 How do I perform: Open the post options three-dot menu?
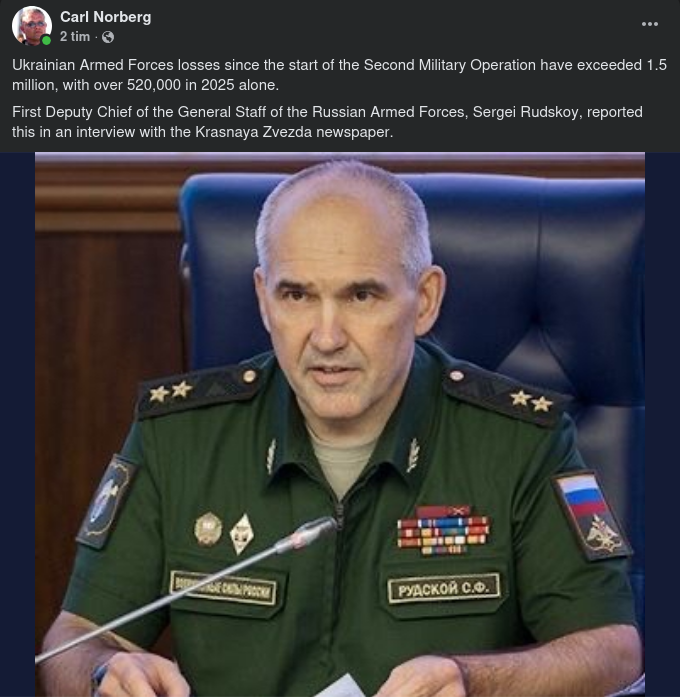649,24
